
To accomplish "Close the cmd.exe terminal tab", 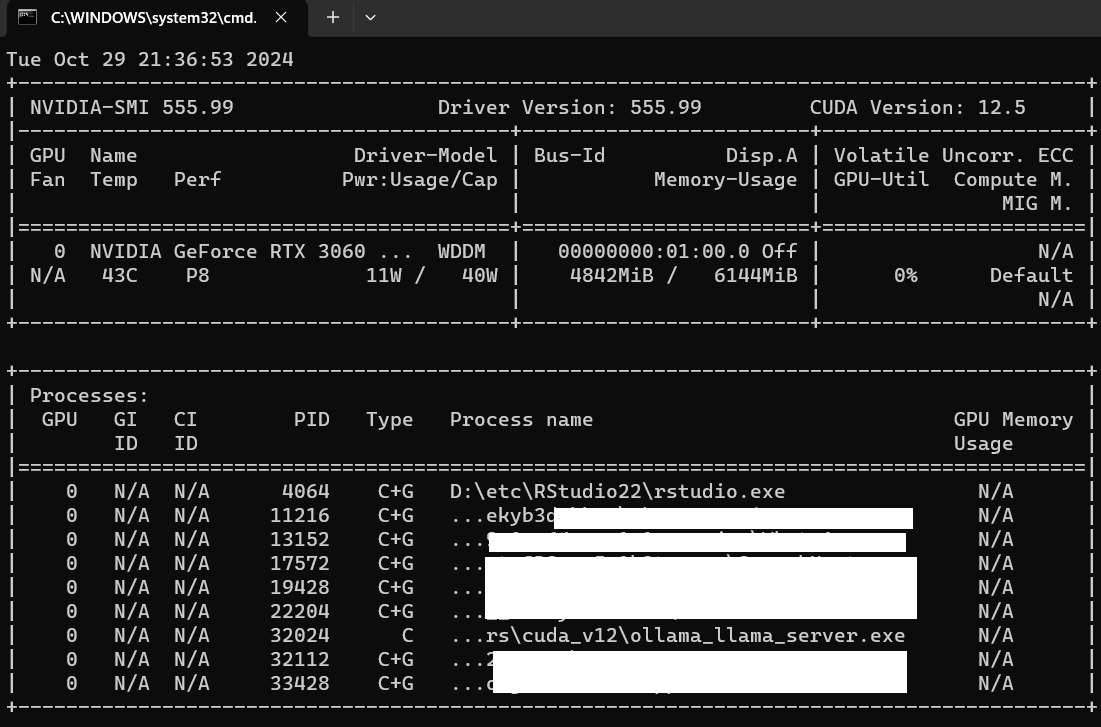I will coord(281,18).
